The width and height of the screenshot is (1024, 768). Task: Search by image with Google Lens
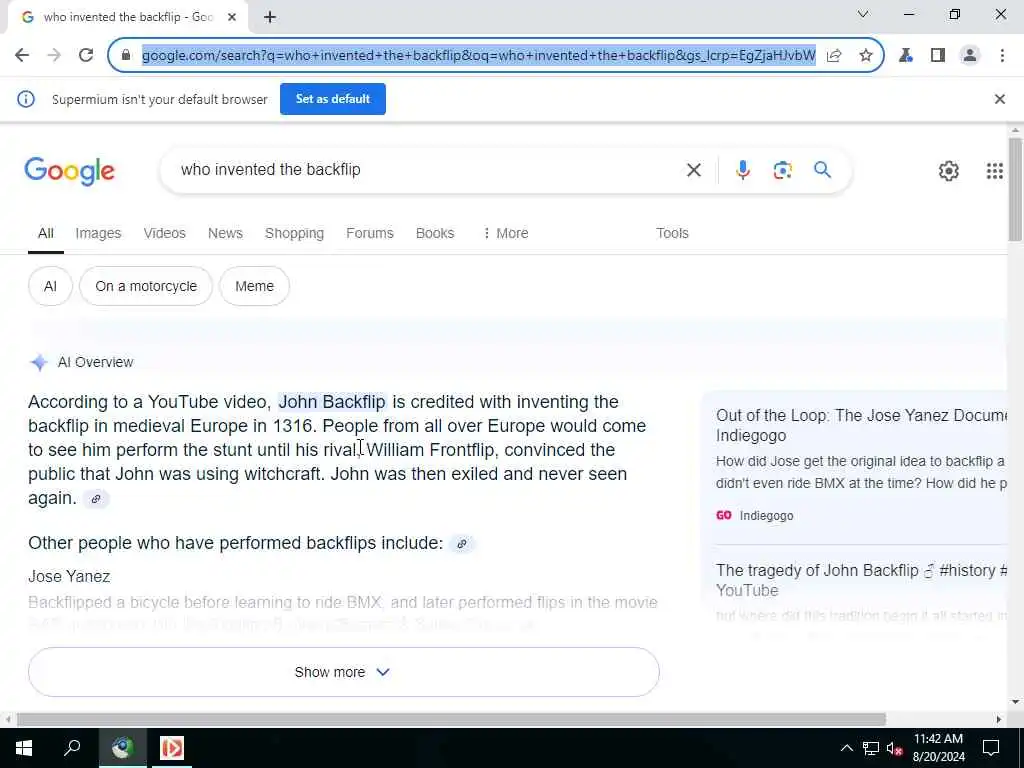click(782, 170)
